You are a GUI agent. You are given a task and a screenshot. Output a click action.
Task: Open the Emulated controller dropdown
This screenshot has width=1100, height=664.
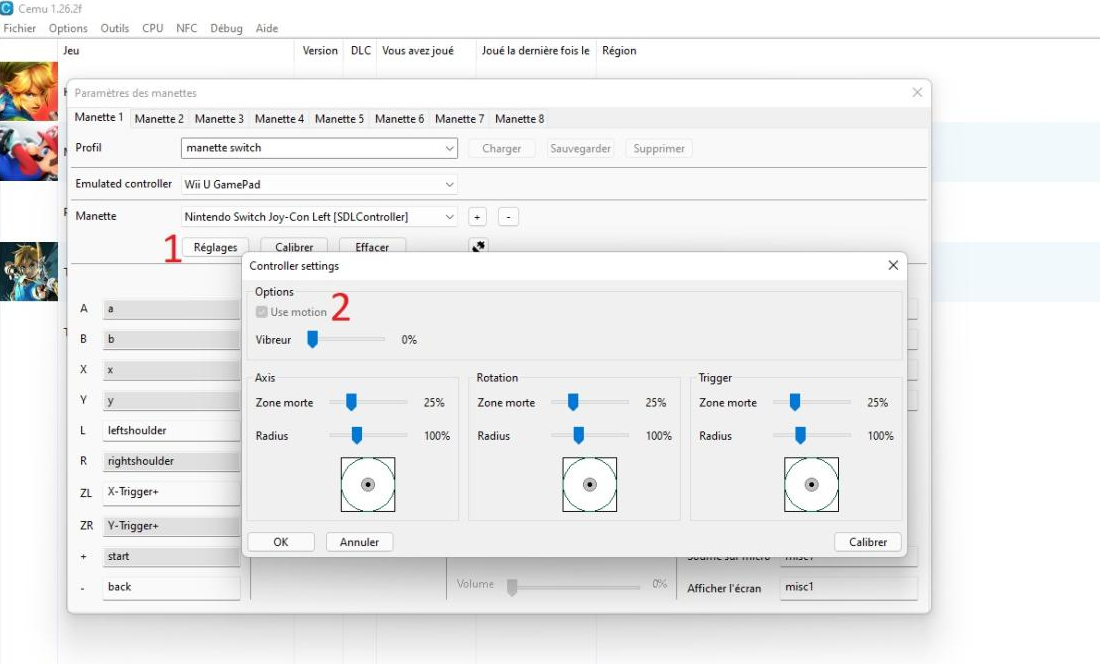point(449,185)
